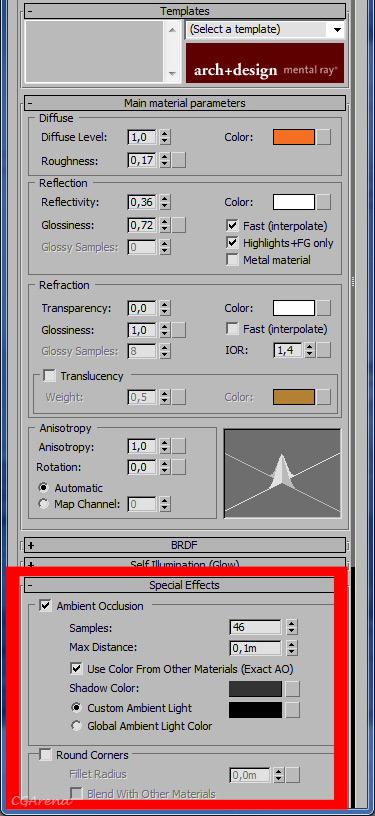Click the Diffuse Level value field
Viewport: 375px width, 816px height.
pyautogui.click(x=142, y=137)
